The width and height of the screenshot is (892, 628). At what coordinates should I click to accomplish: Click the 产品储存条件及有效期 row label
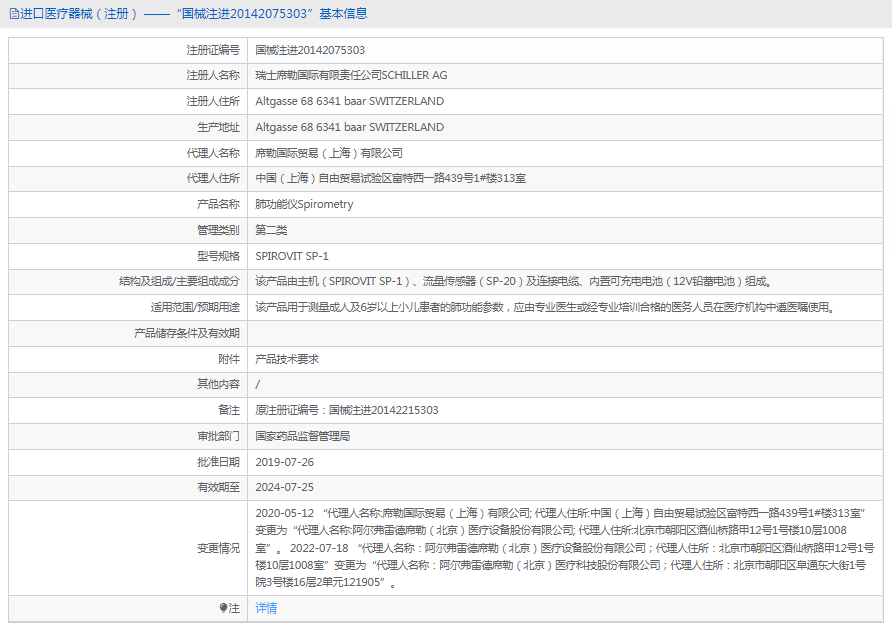[x=187, y=333]
